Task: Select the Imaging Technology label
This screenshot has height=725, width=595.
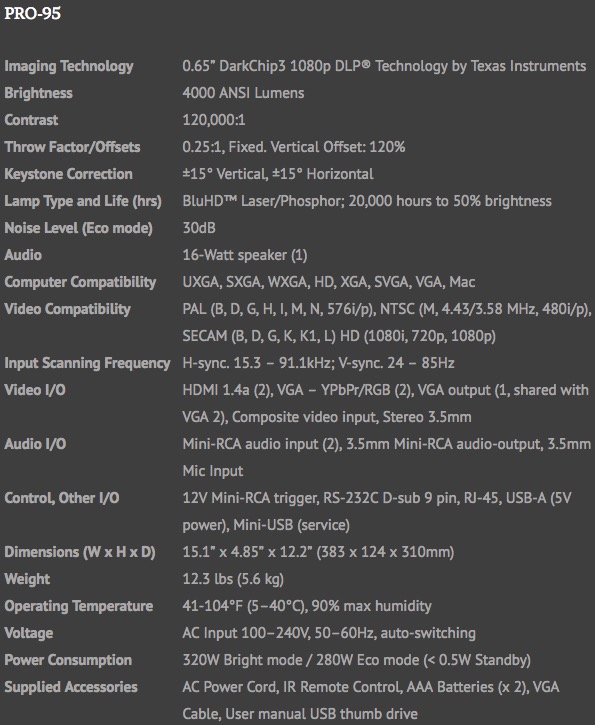Action: (x=69, y=66)
